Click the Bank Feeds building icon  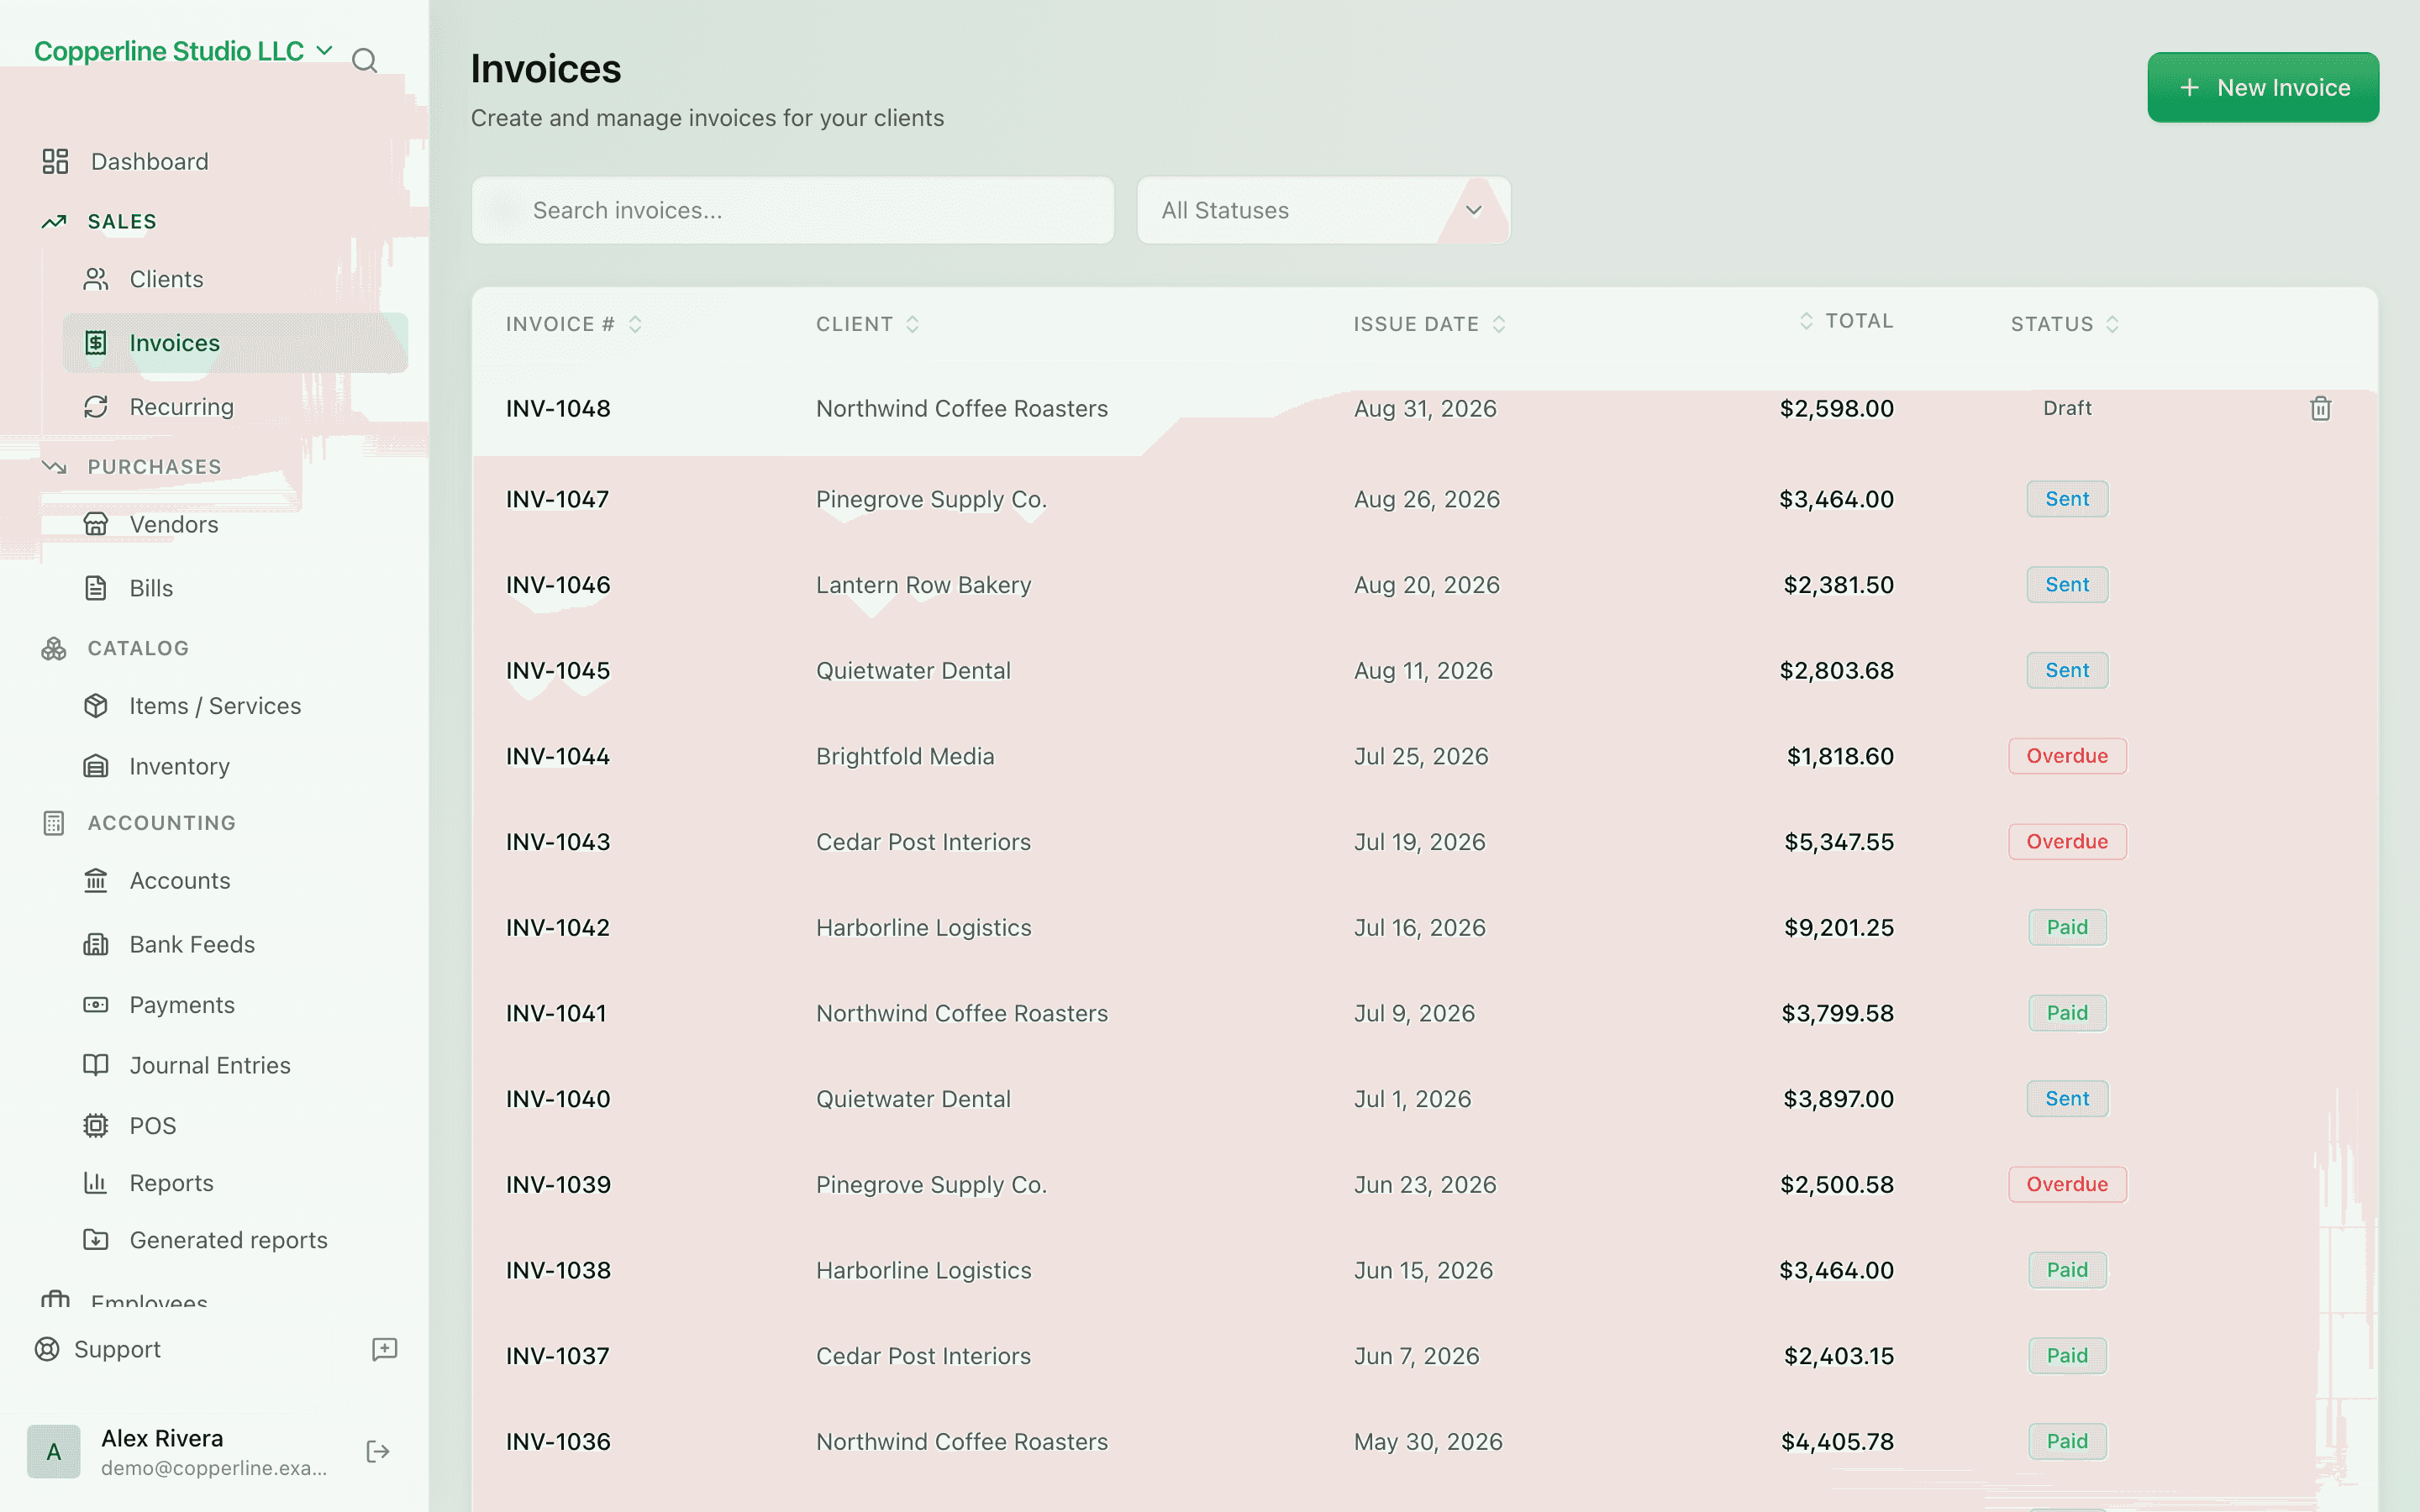96,944
